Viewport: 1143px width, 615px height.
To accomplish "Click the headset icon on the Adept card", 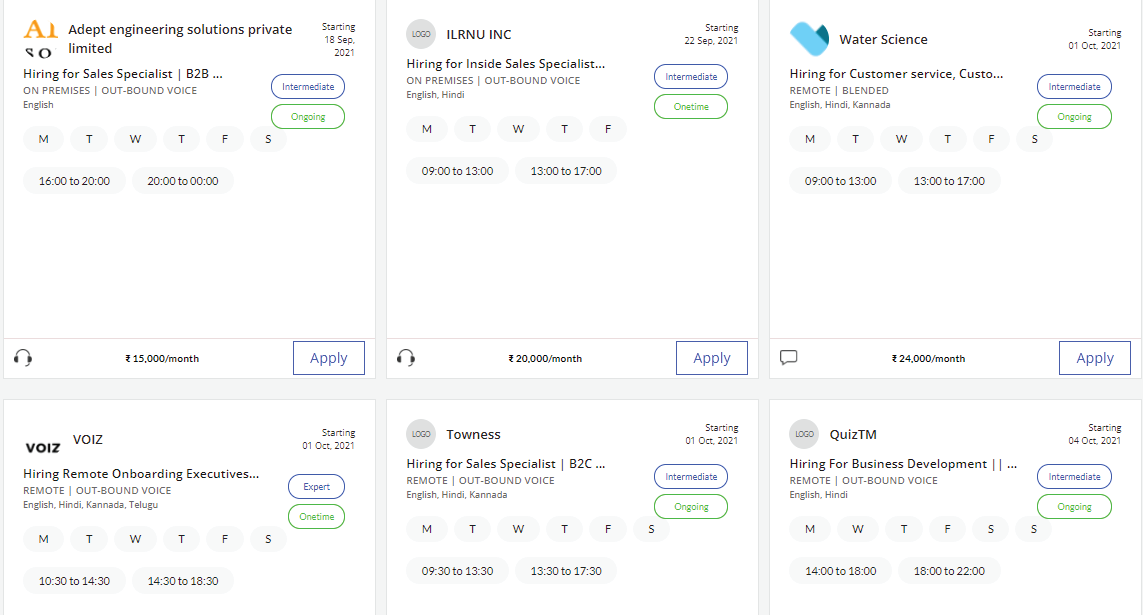I will 23,358.
